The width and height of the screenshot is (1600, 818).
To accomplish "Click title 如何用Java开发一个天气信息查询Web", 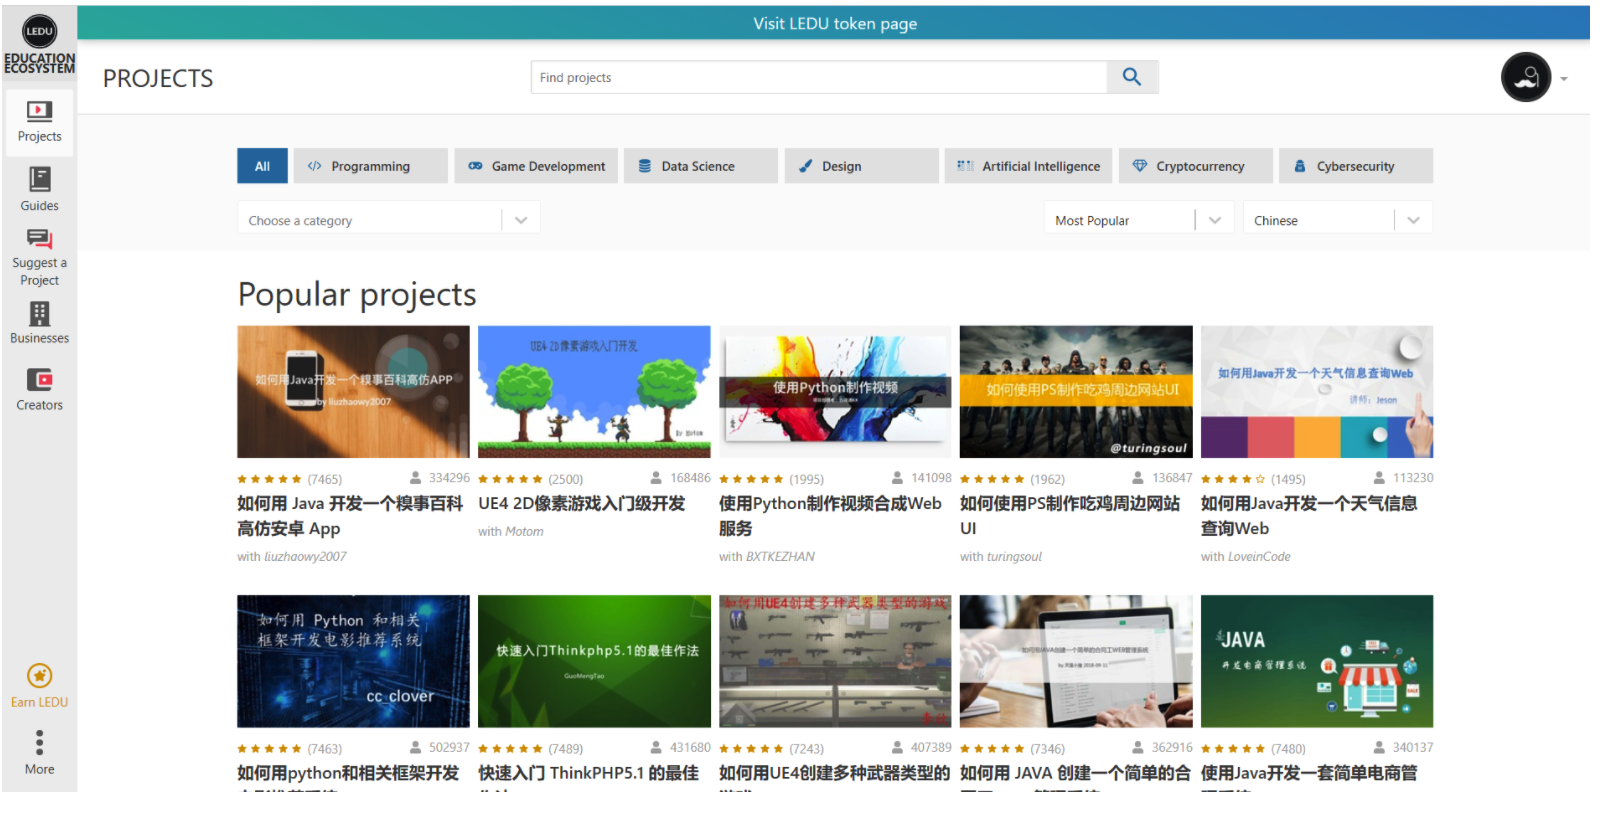I will pyautogui.click(x=1309, y=516).
